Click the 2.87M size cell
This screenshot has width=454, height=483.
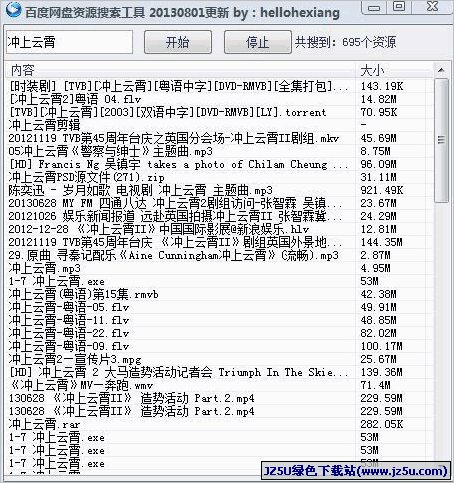[375, 255]
